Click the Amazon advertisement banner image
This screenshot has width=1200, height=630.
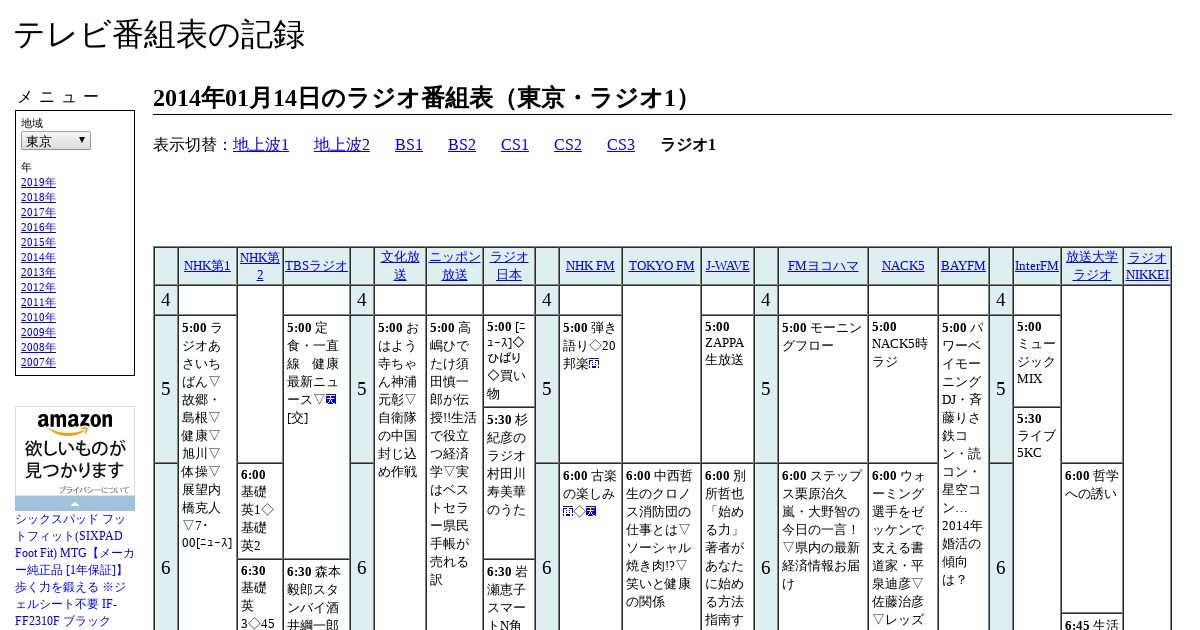click(75, 451)
